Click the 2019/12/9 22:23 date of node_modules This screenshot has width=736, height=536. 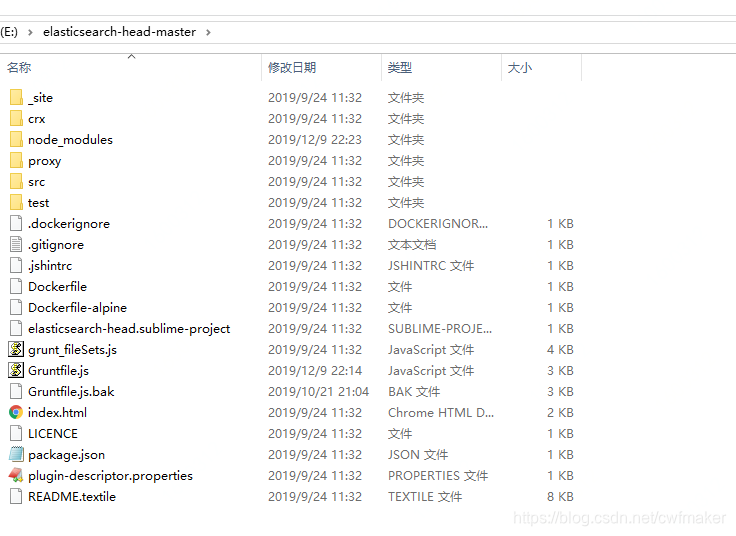pos(315,140)
